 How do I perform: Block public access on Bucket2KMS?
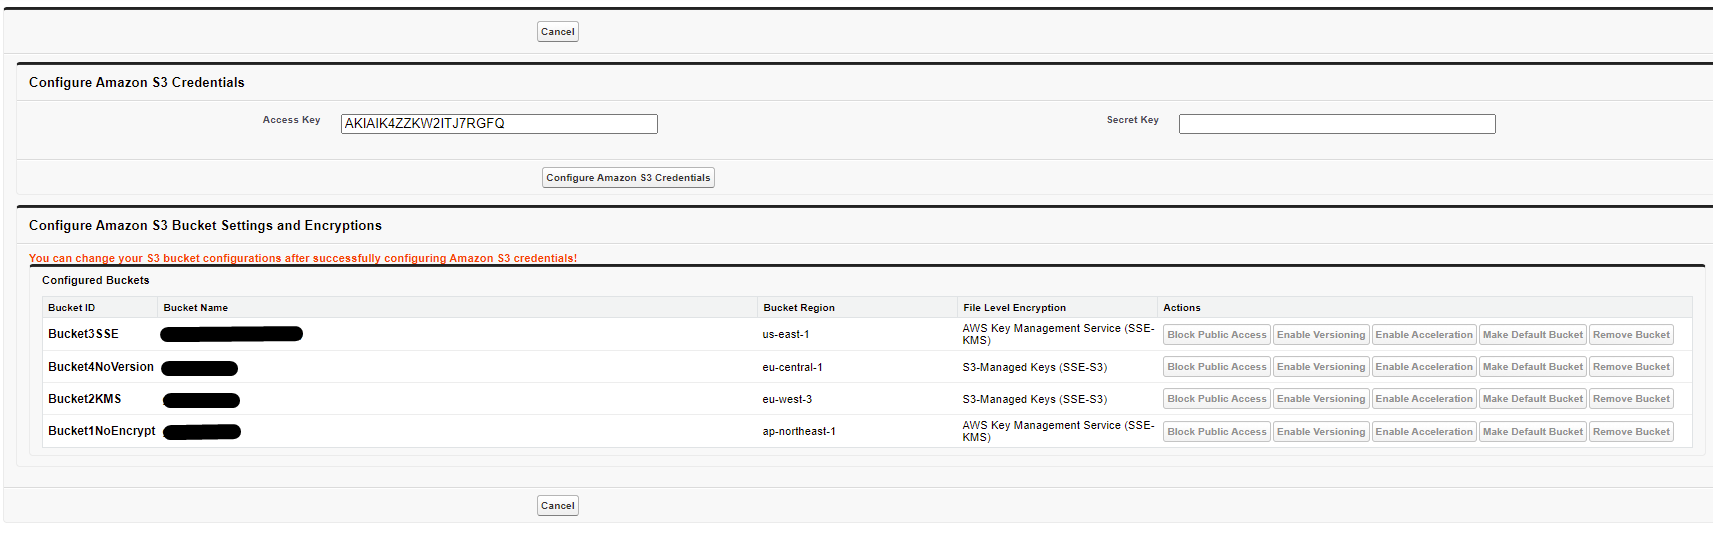[1216, 399]
